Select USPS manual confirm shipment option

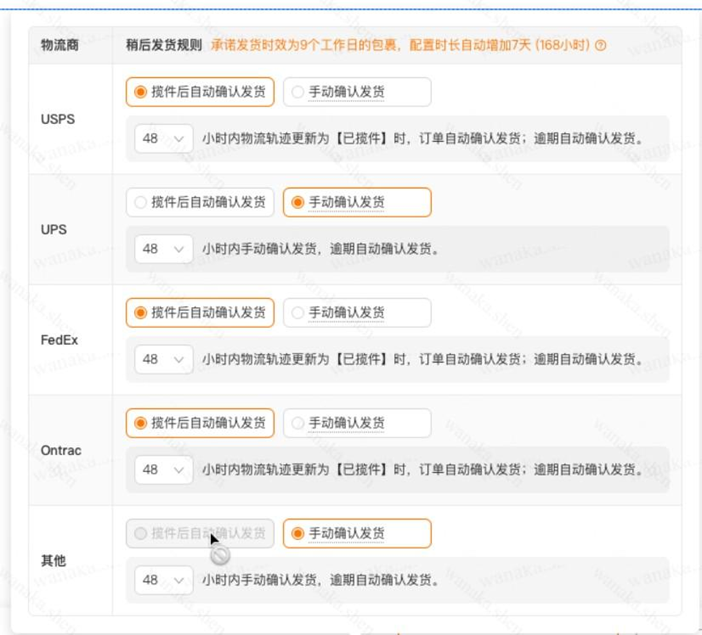tap(357, 92)
